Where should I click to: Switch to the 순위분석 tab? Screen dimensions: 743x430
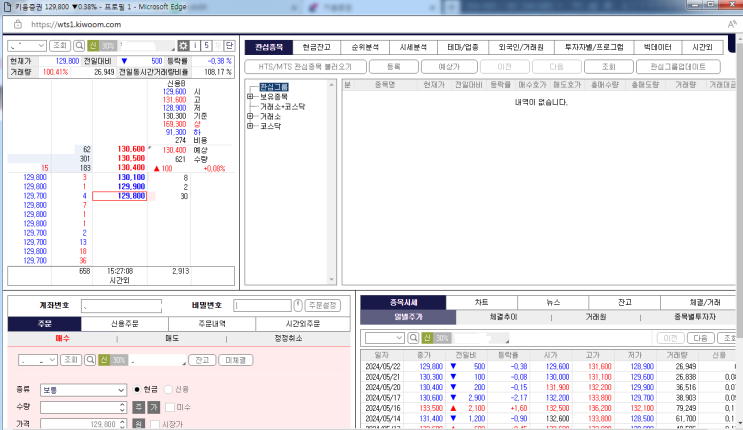pyautogui.click(x=365, y=47)
